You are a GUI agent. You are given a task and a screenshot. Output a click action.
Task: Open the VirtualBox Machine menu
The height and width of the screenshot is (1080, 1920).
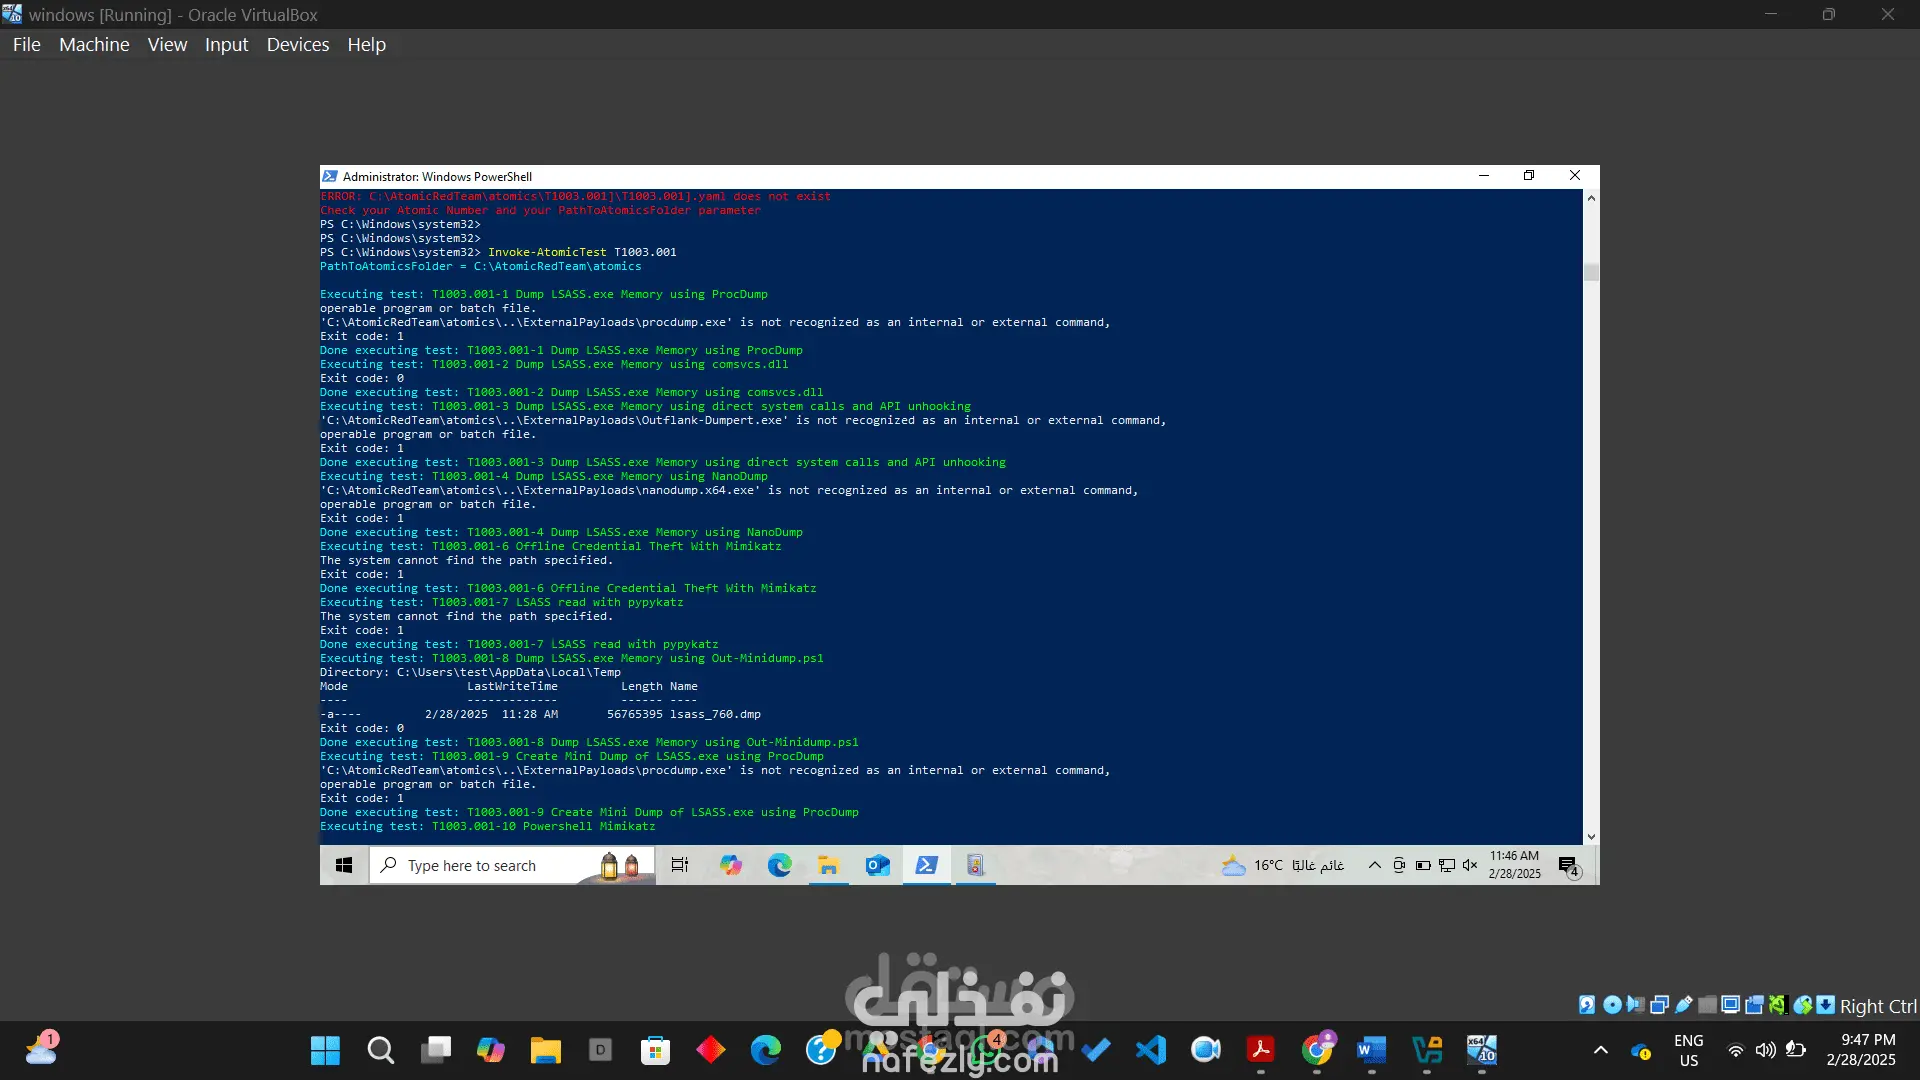coord(94,45)
